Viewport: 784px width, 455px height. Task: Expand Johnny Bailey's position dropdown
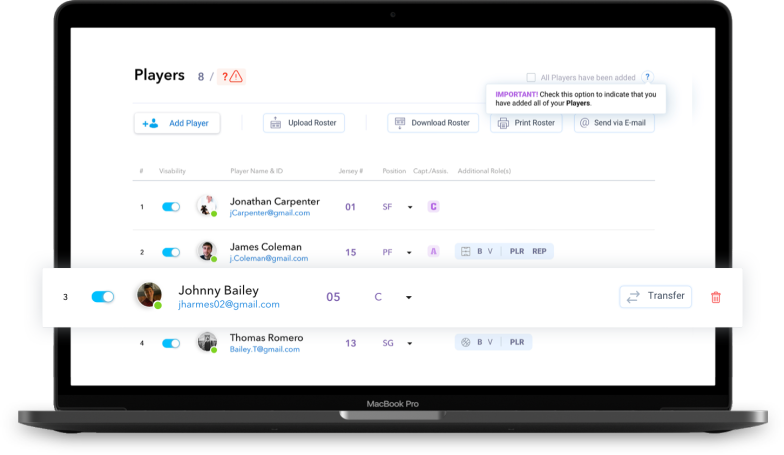[x=408, y=298]
